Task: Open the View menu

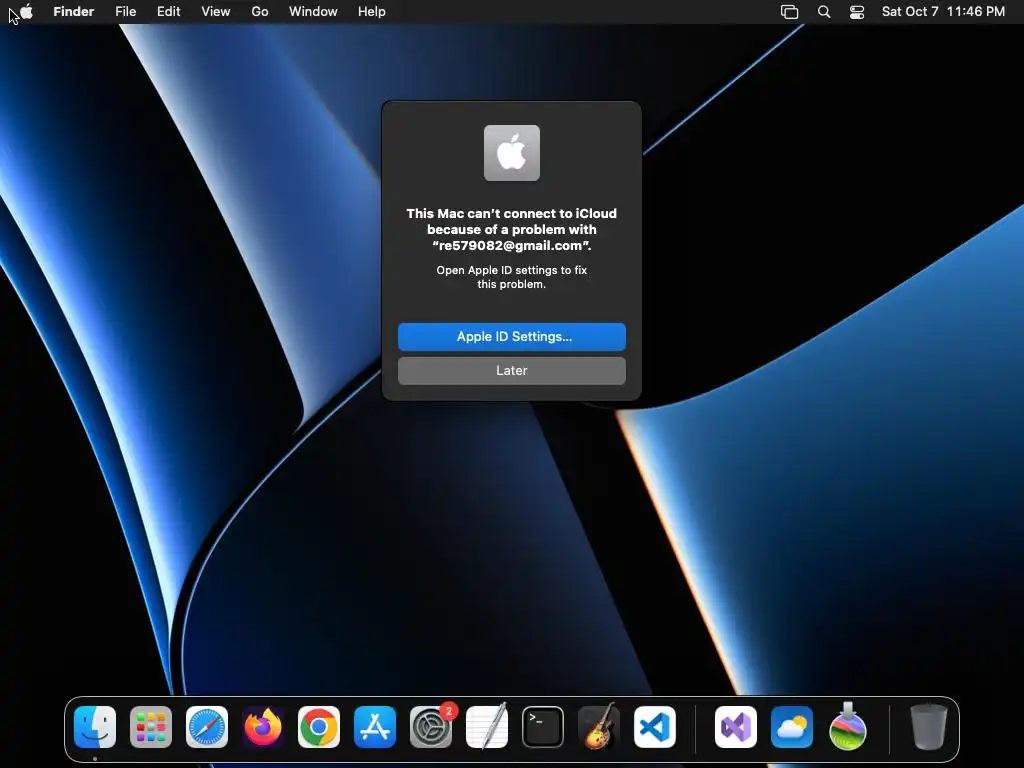Action: pos(216,12)
